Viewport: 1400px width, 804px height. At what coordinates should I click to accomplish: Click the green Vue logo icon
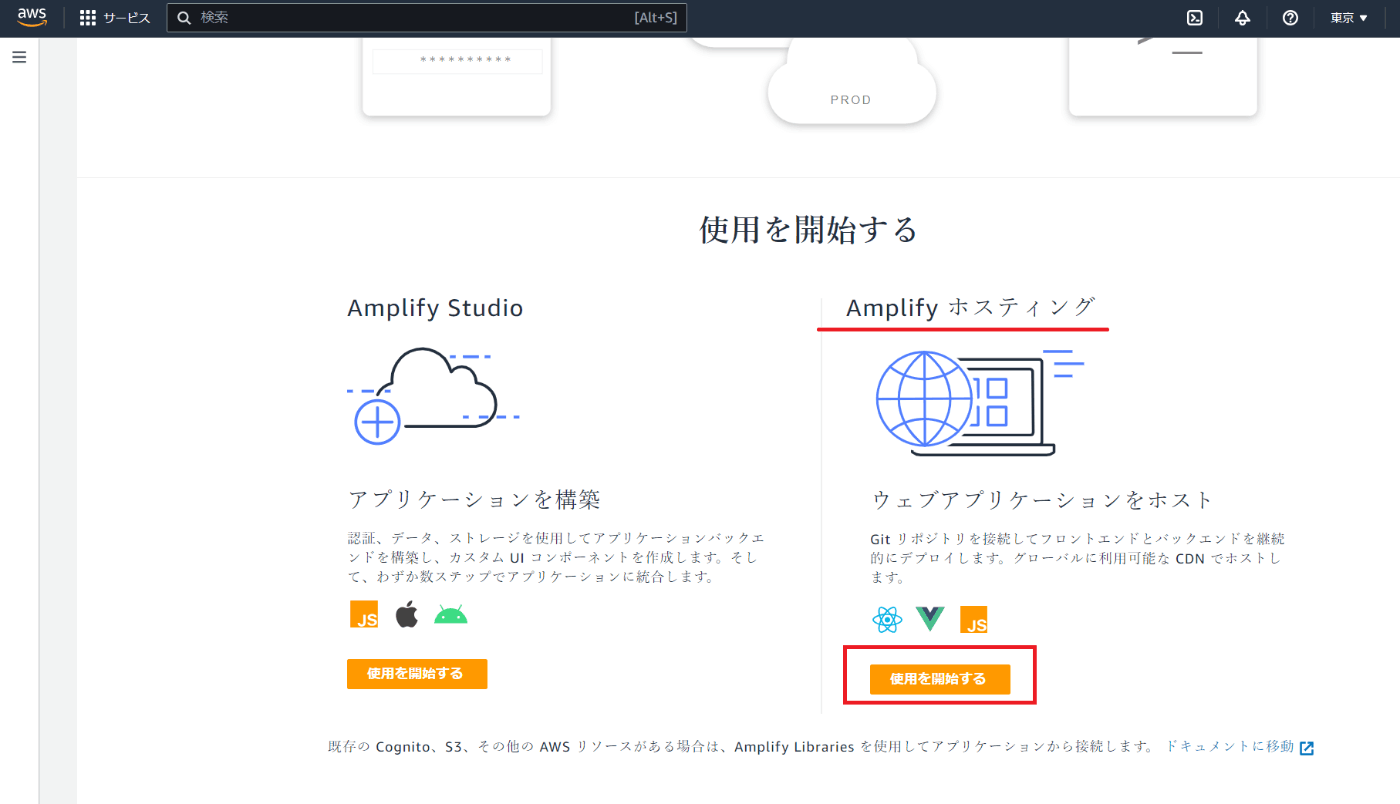pyautogui.click(x=930, y=619)
